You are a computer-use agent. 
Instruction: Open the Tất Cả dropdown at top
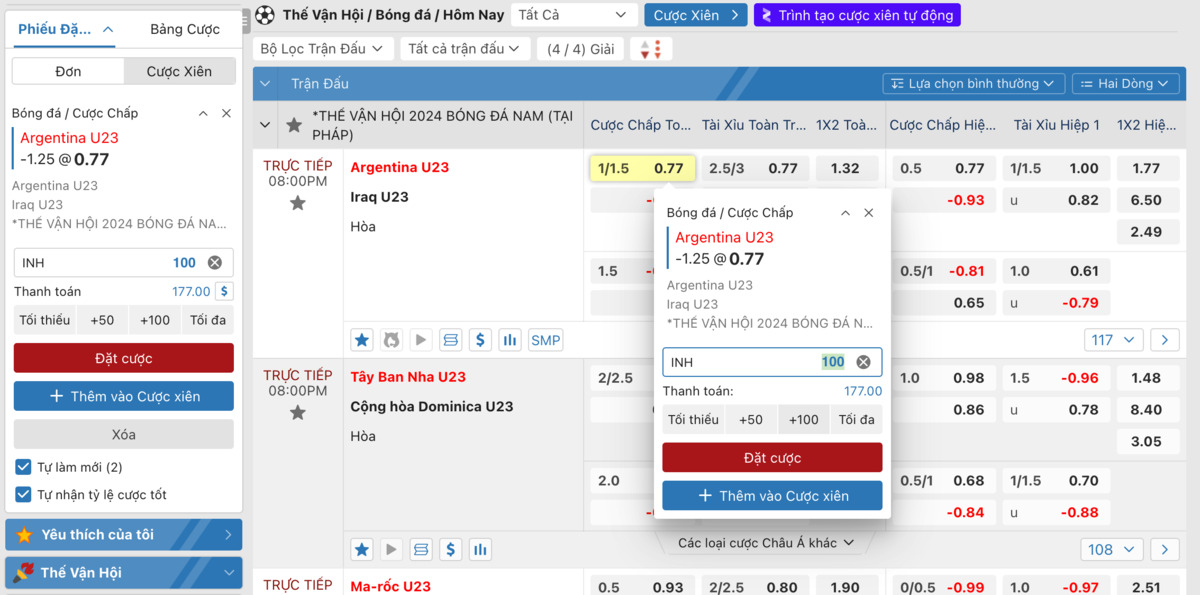(573, 15)
